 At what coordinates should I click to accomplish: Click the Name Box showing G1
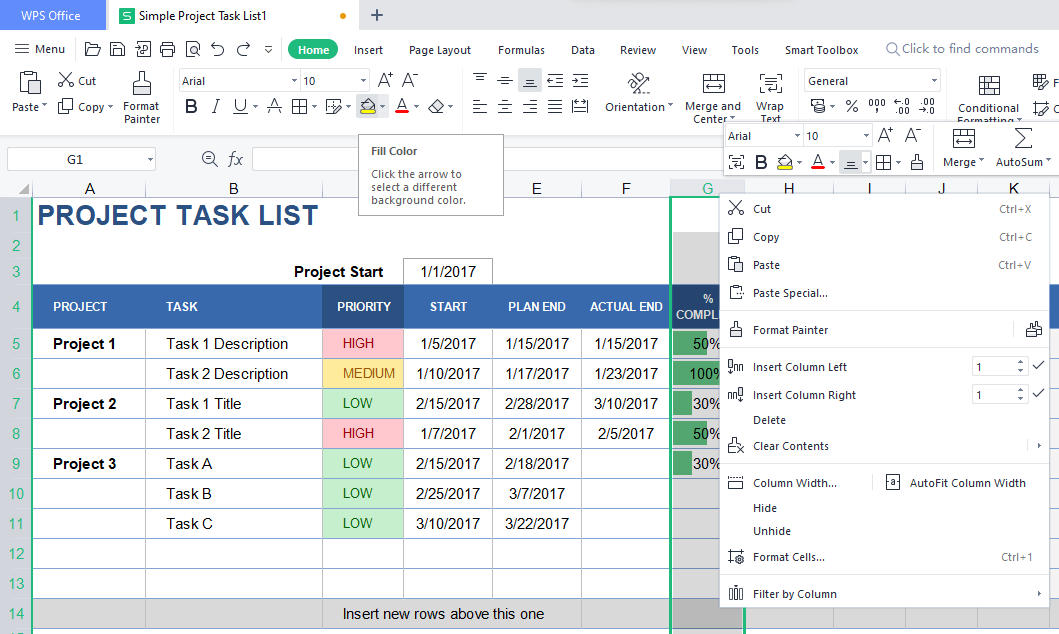coord(76,159)
